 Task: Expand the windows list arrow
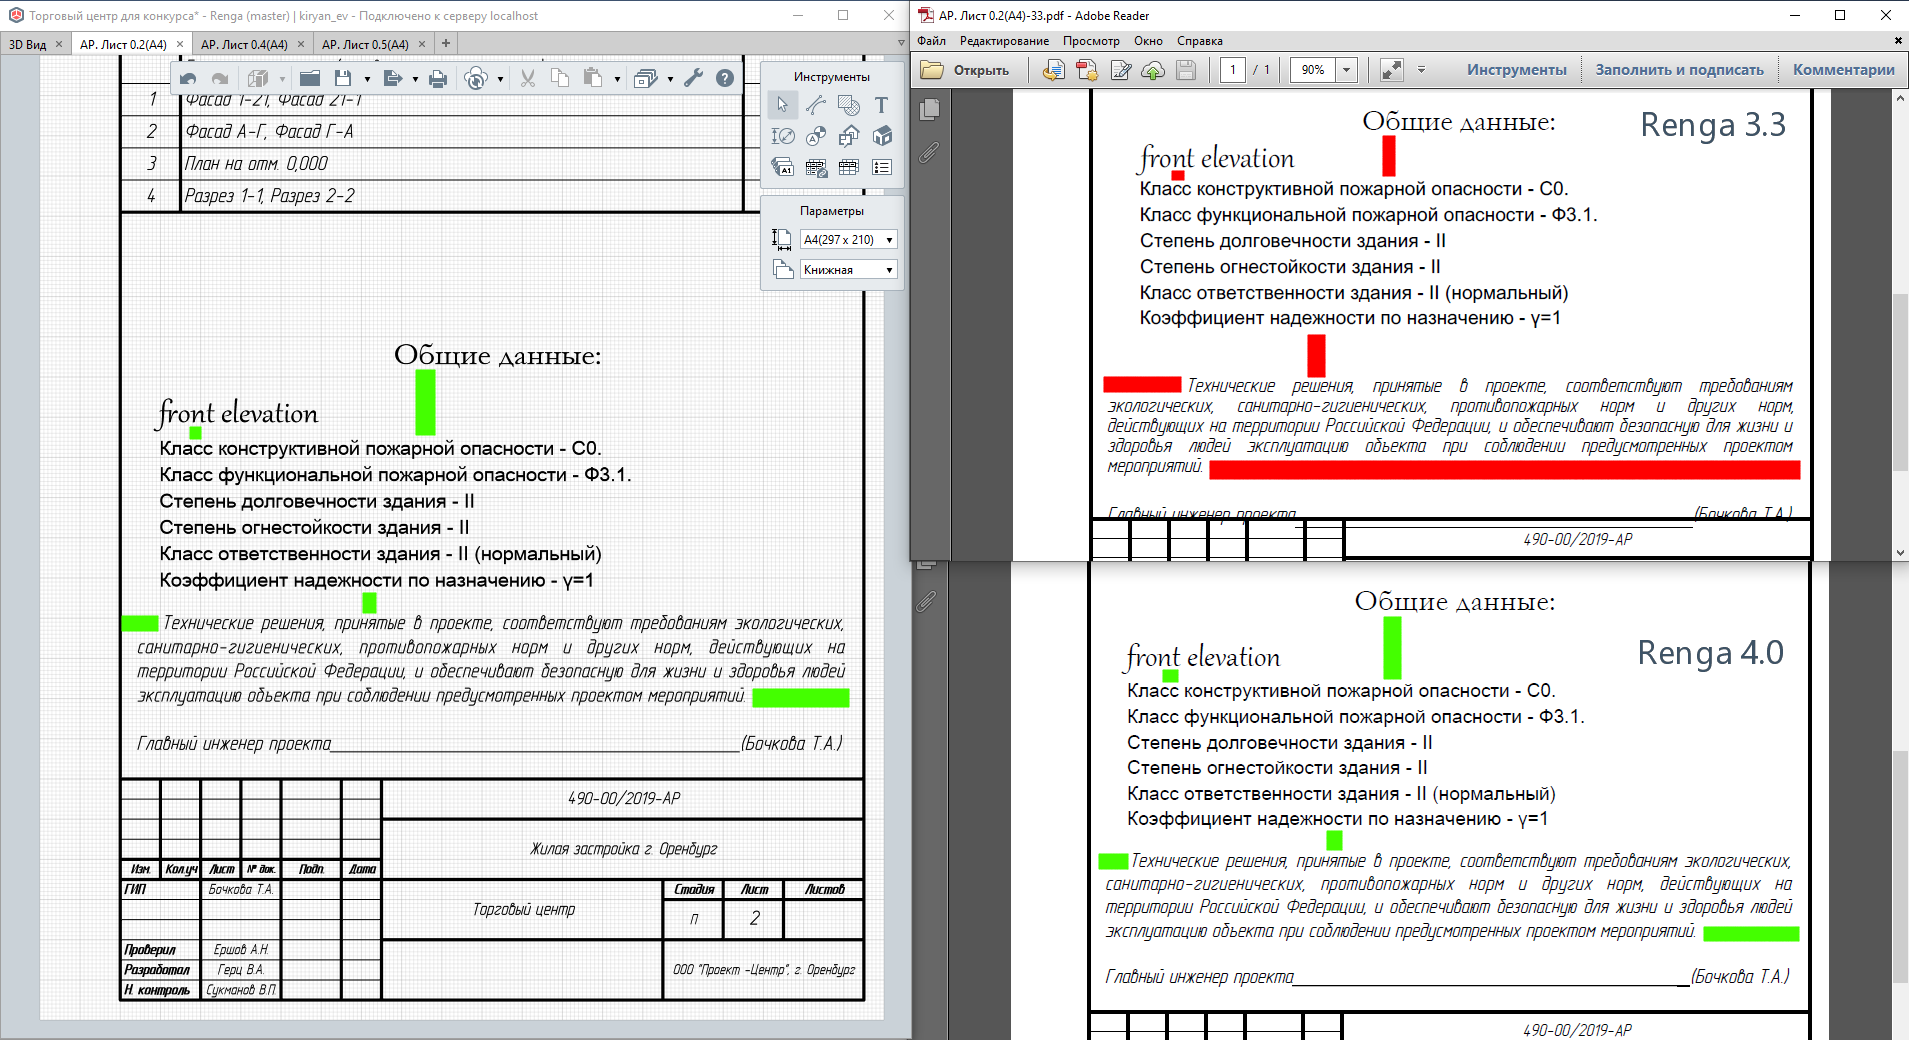tap(670, 79)
